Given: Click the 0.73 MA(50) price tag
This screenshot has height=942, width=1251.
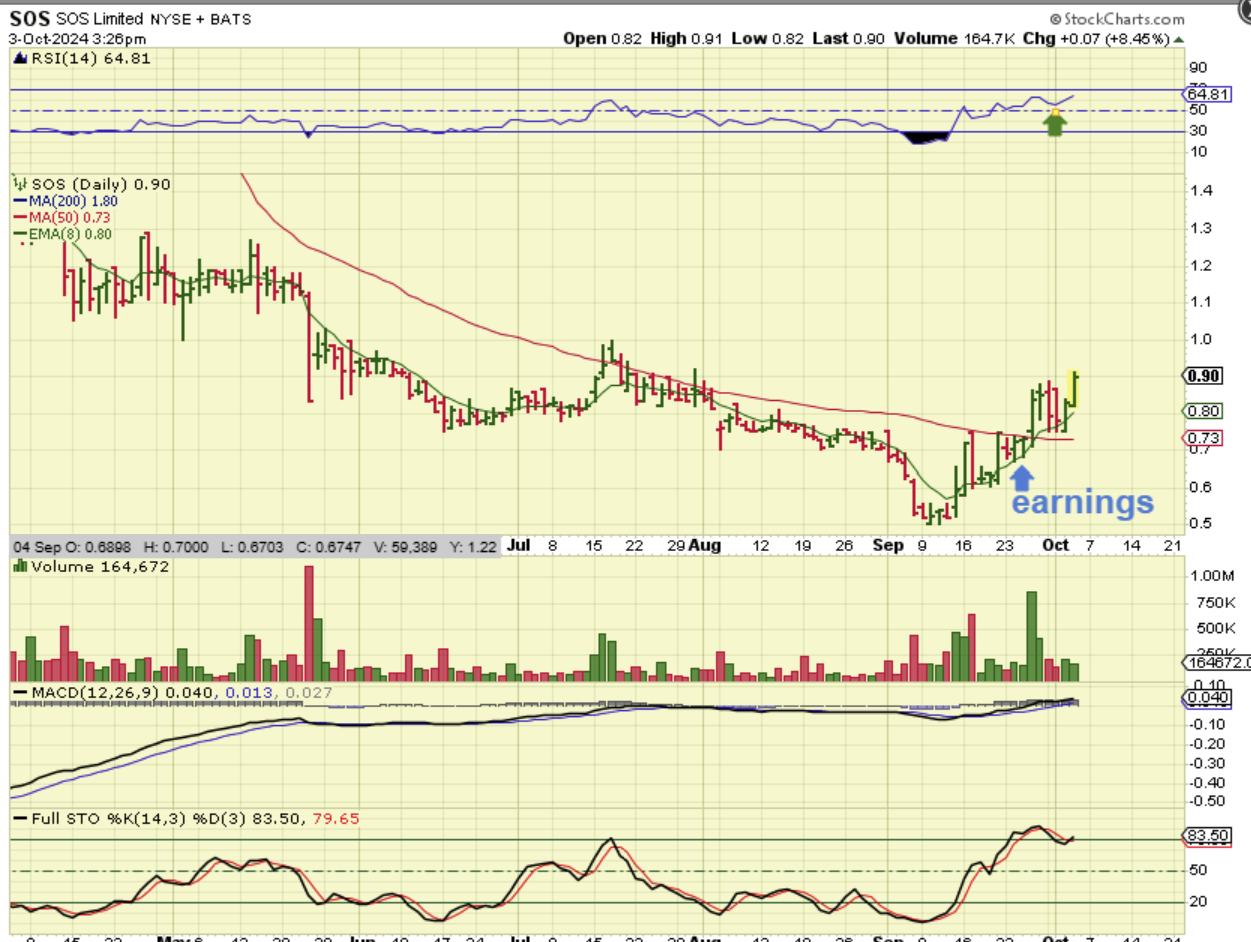Looking at the screenshot, I should click(x=1203, y=438).
